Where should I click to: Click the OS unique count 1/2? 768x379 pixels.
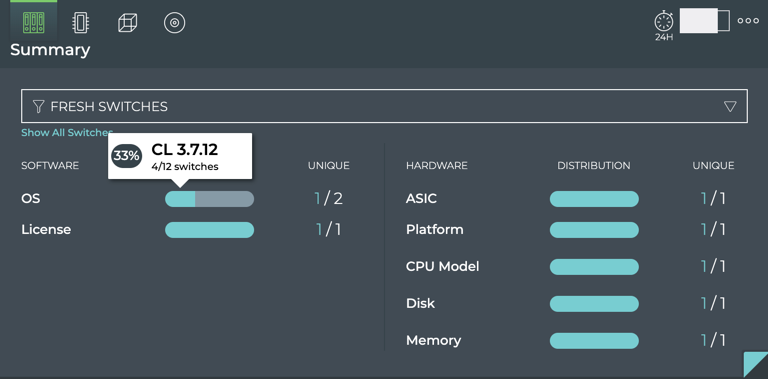pyautogui.click(x=329, y=199)
